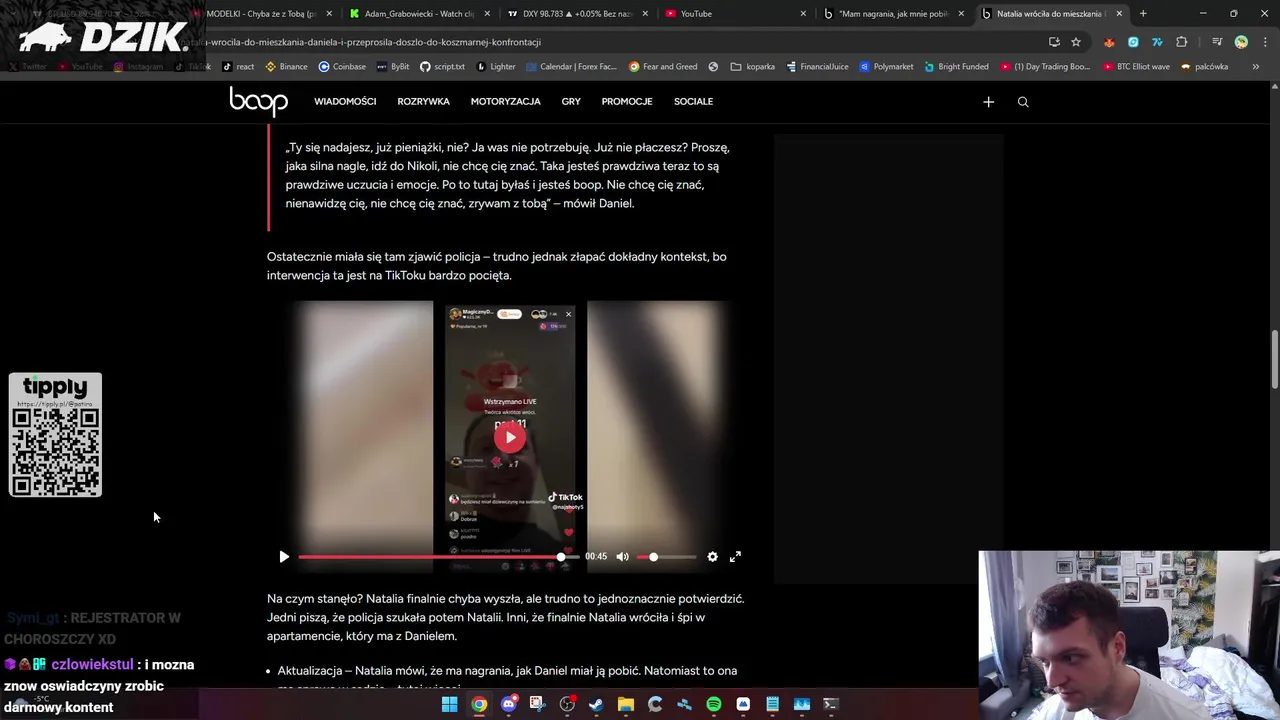Click the play icon in video control bar

point(284,557)
